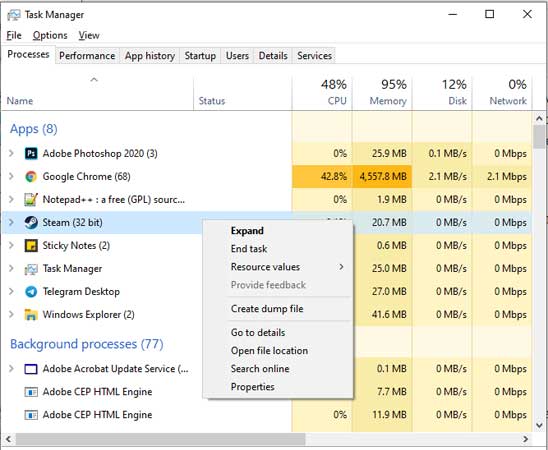The image size is (548, 450).
Task: Click the Notepad++ app icon
Action: point(31,199)
